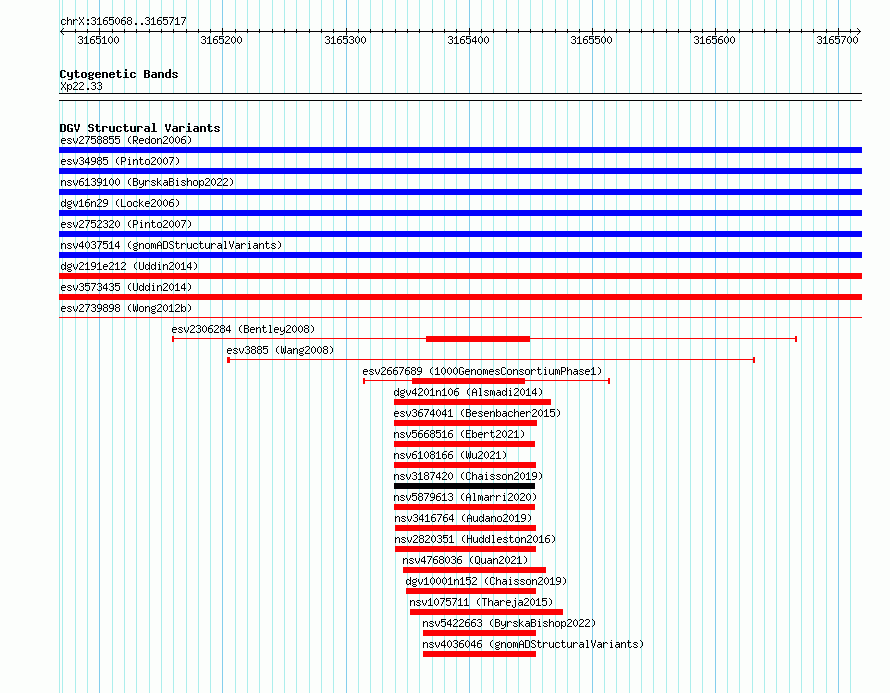Open nsv4036046 (gnomADStructuralVariants) label
The height and width of the screenshot is (693, 890).
click(x=533, y=644)
